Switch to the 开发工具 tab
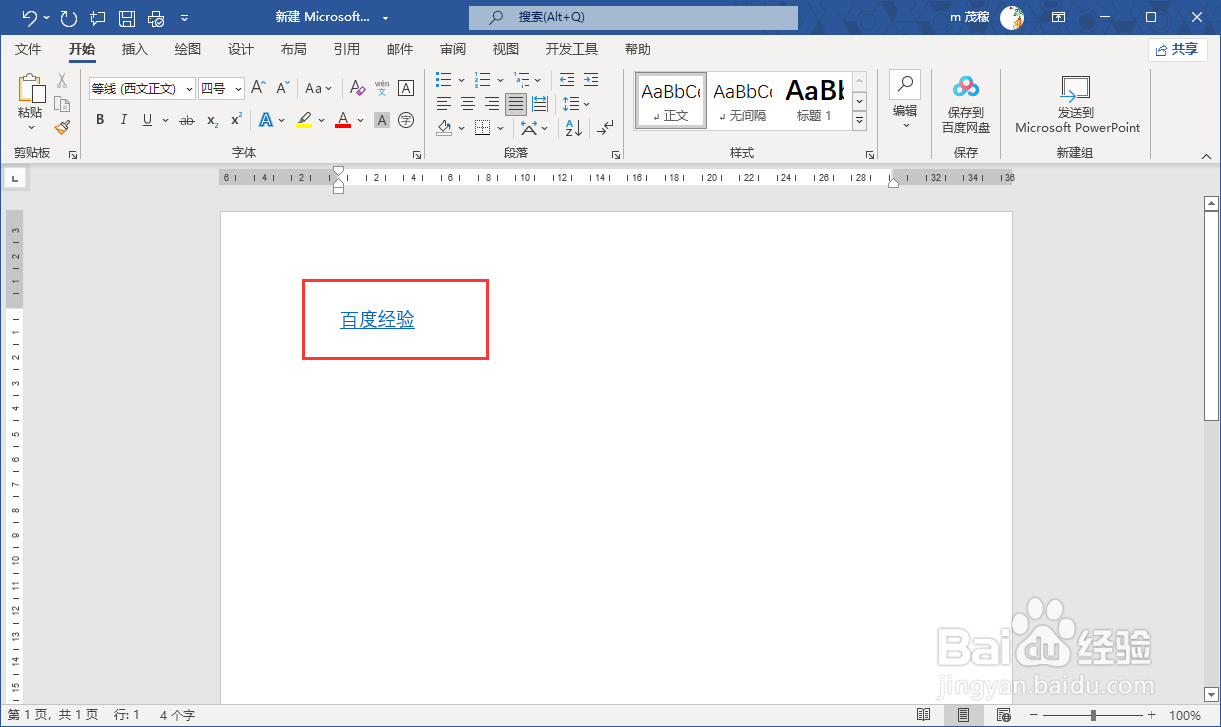The image size is (1221, 727). (572, 49)
